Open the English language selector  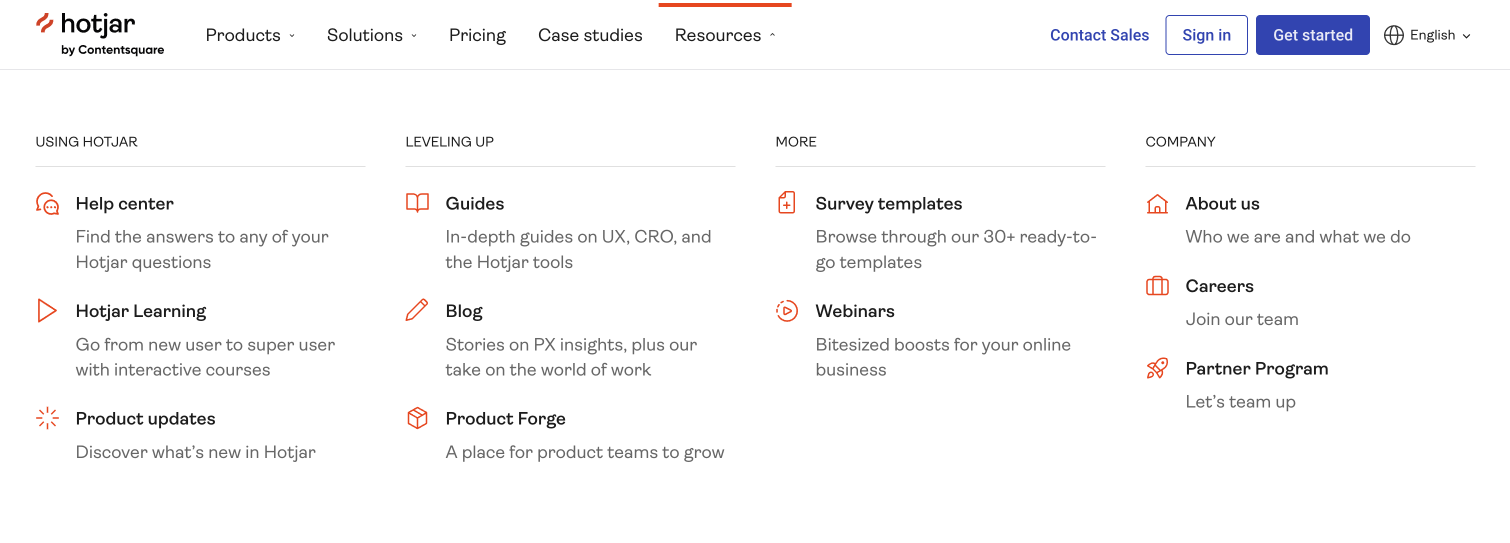click(1427, 35)
